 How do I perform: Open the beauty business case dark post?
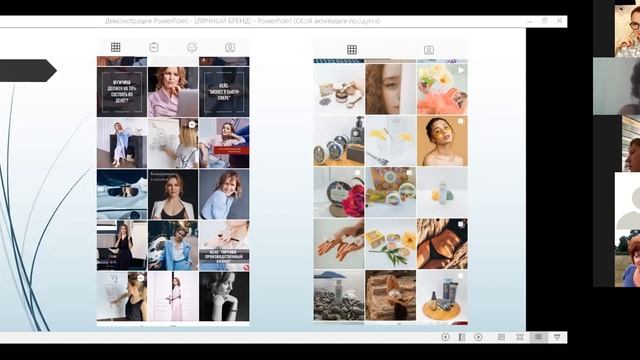[x=224, y=92]
